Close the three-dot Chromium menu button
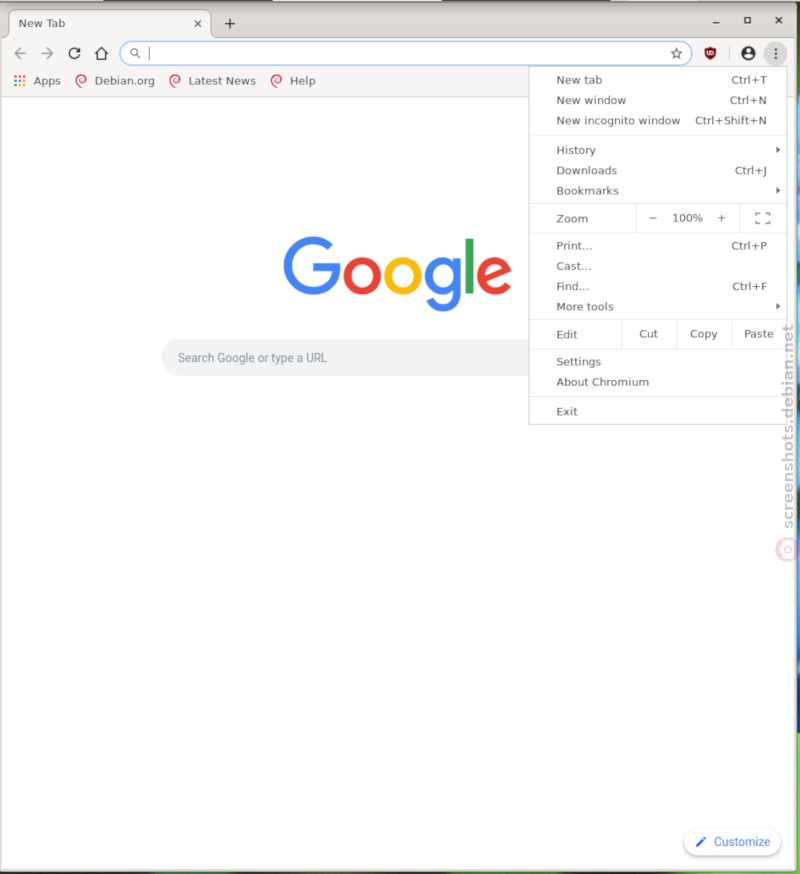Image resolution: width=800 pixels, height=874 pixels. click(775, 54)
